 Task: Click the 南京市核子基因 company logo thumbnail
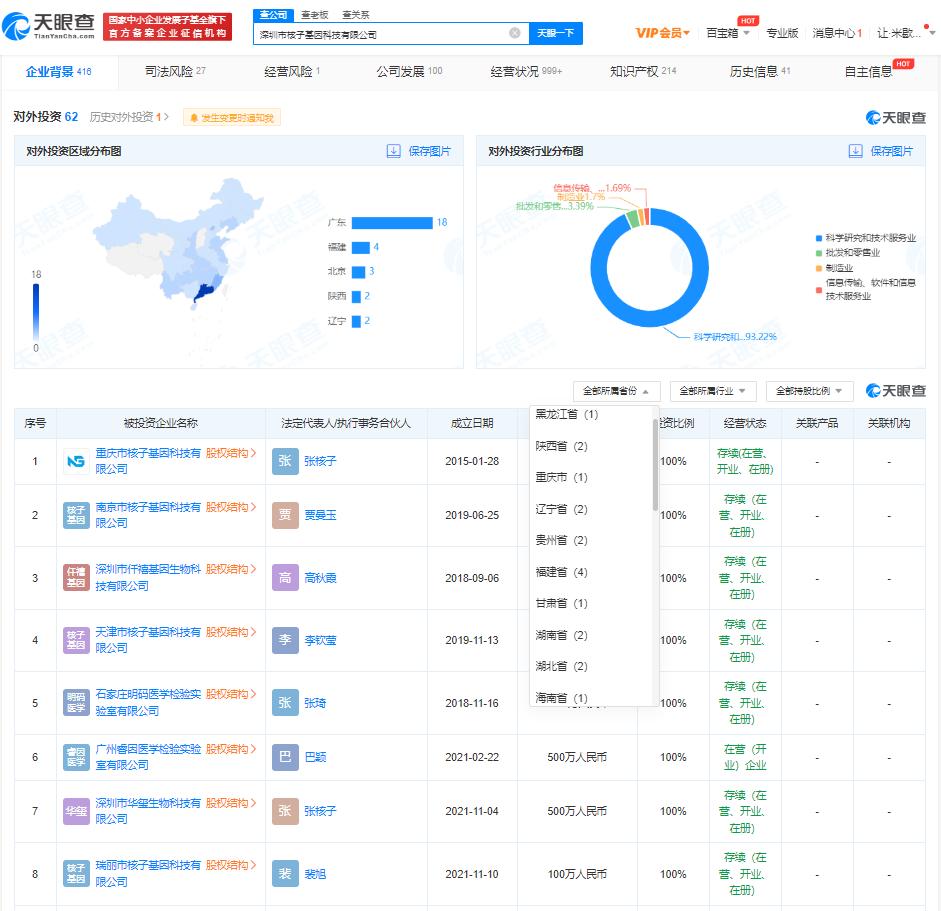tap(76, 515)
